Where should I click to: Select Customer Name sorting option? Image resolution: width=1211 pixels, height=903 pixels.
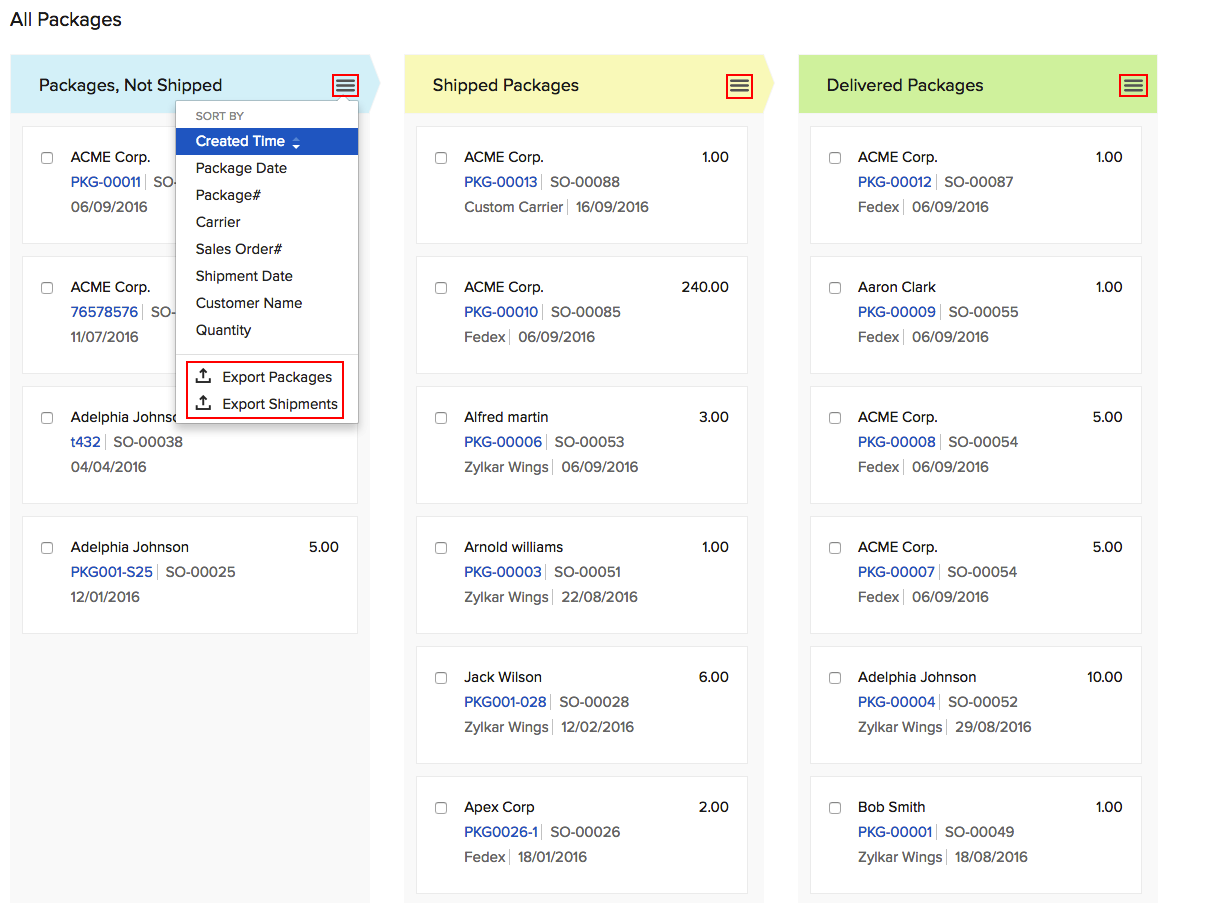tap(248, 302)
